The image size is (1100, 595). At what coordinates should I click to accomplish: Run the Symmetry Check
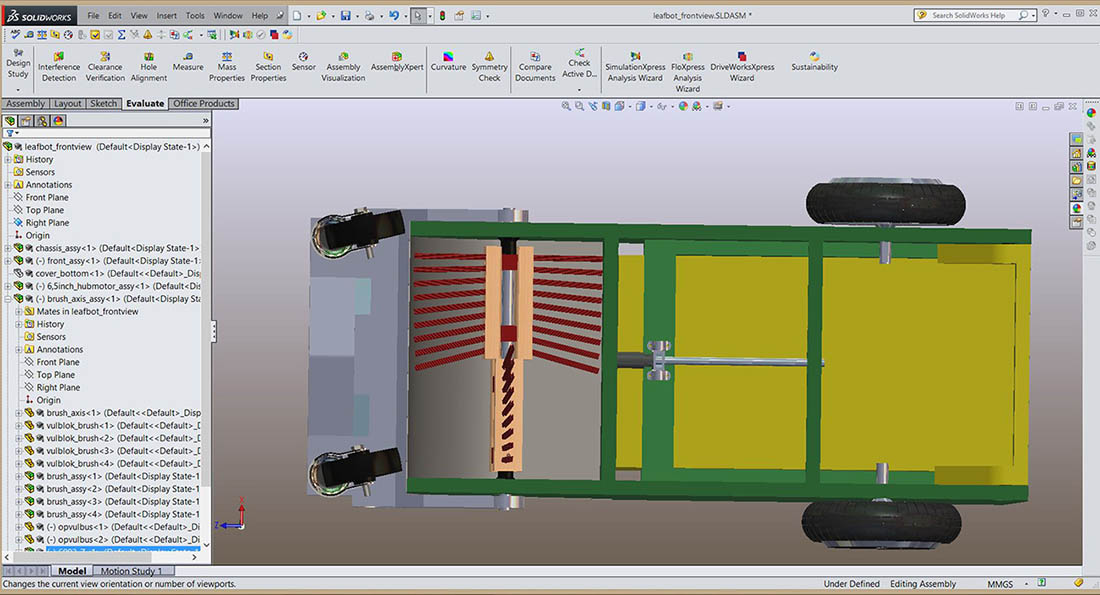[489, 67]
